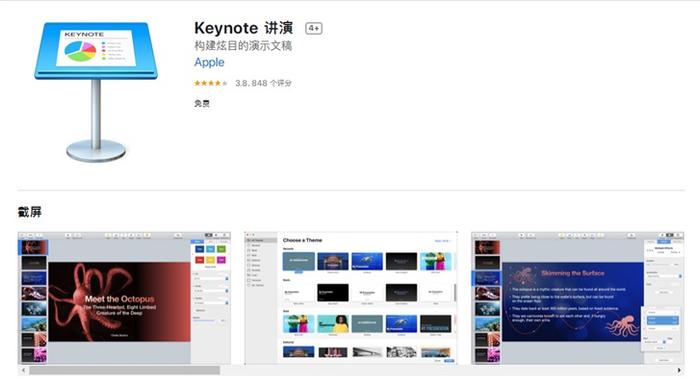The height and width of the screenshot is (384, 700).
Task: Click the orange star rating
Action: 211,83
